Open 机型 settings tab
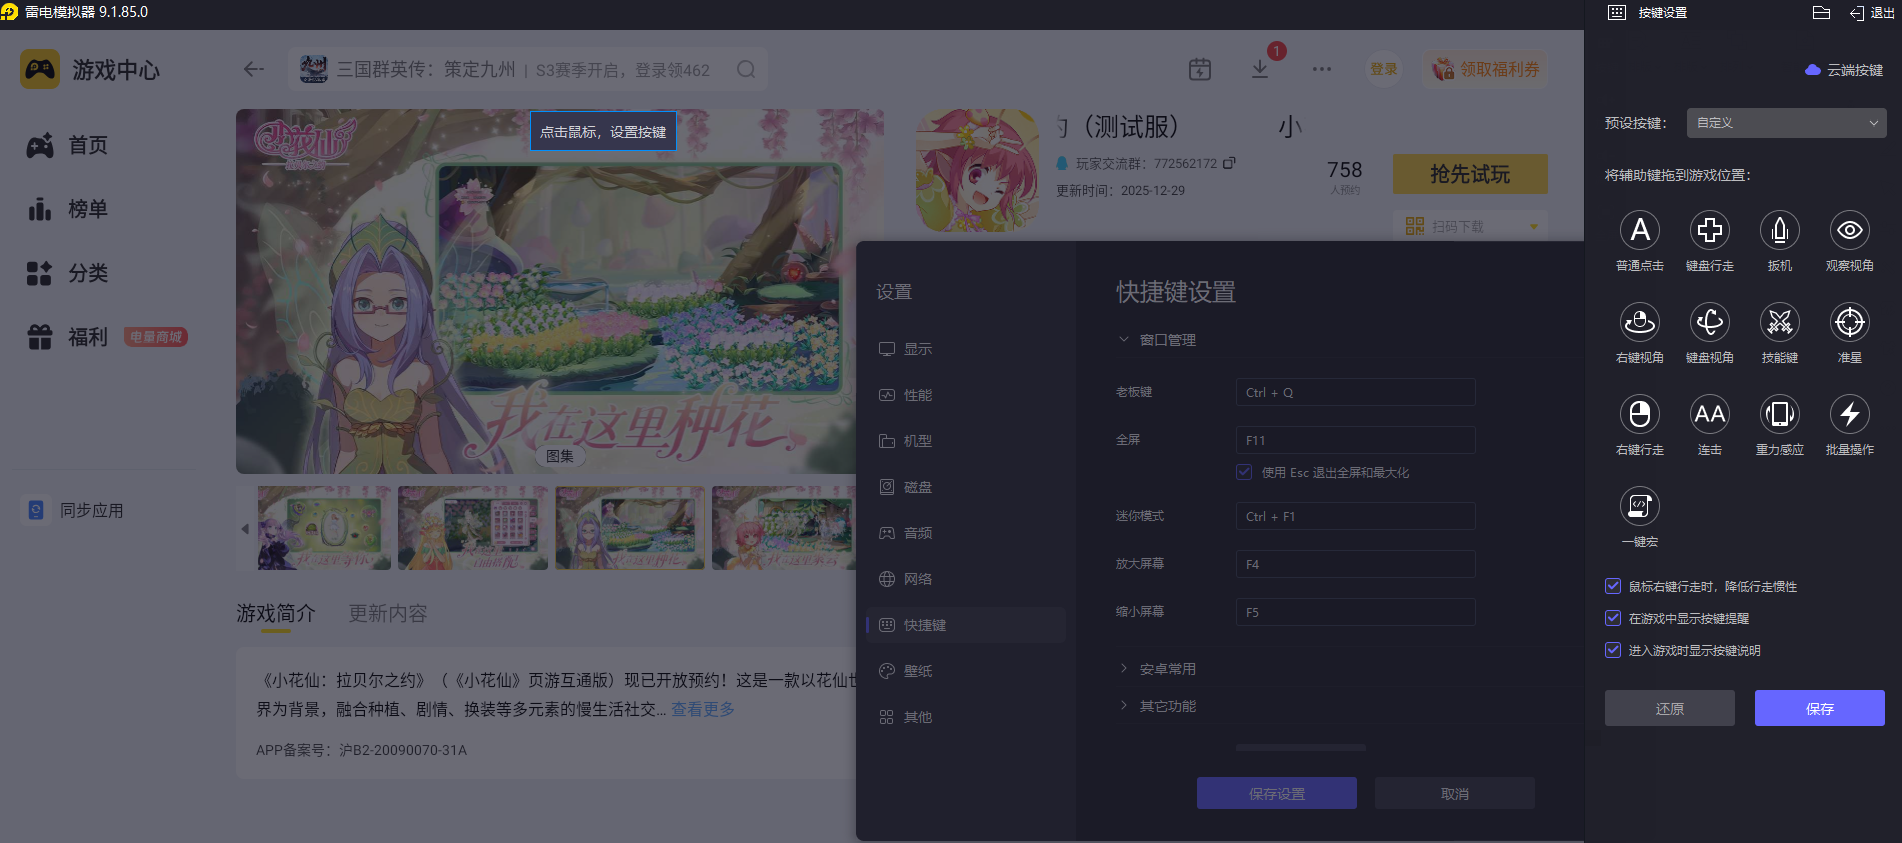 pyautogui.click(x=965, y=441)
